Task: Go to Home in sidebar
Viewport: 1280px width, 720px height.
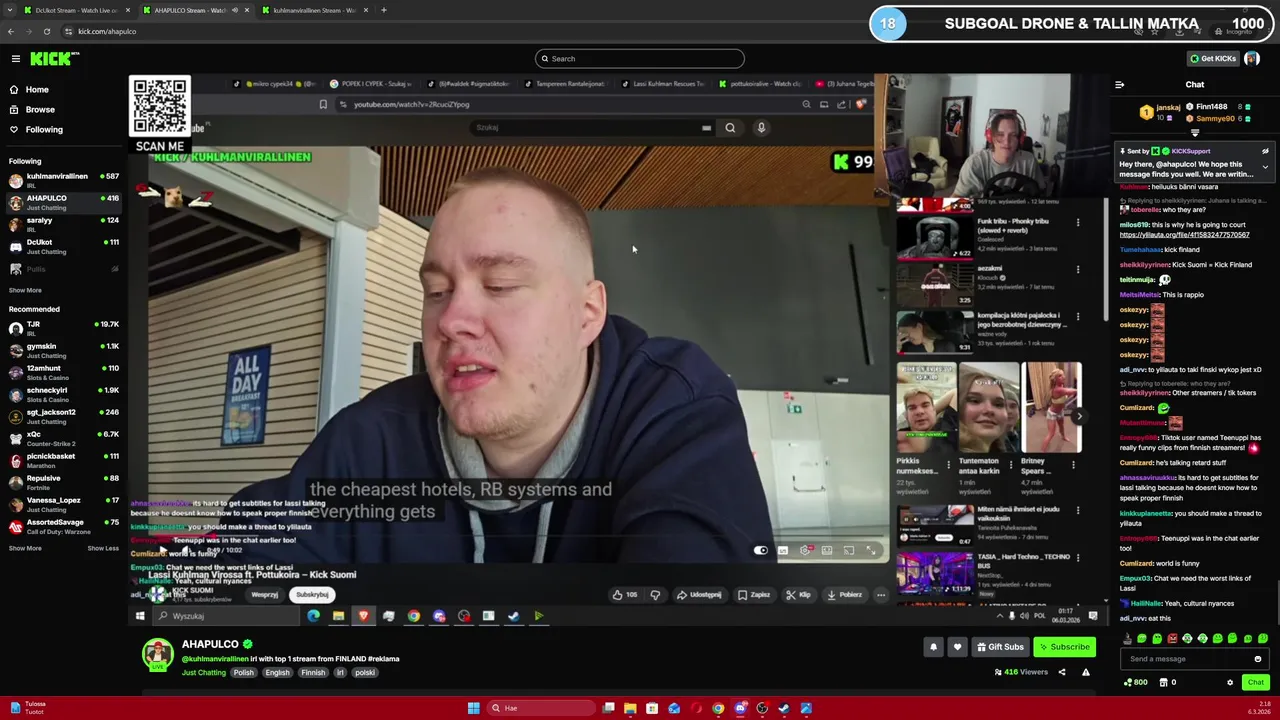Action: point(37,90)
